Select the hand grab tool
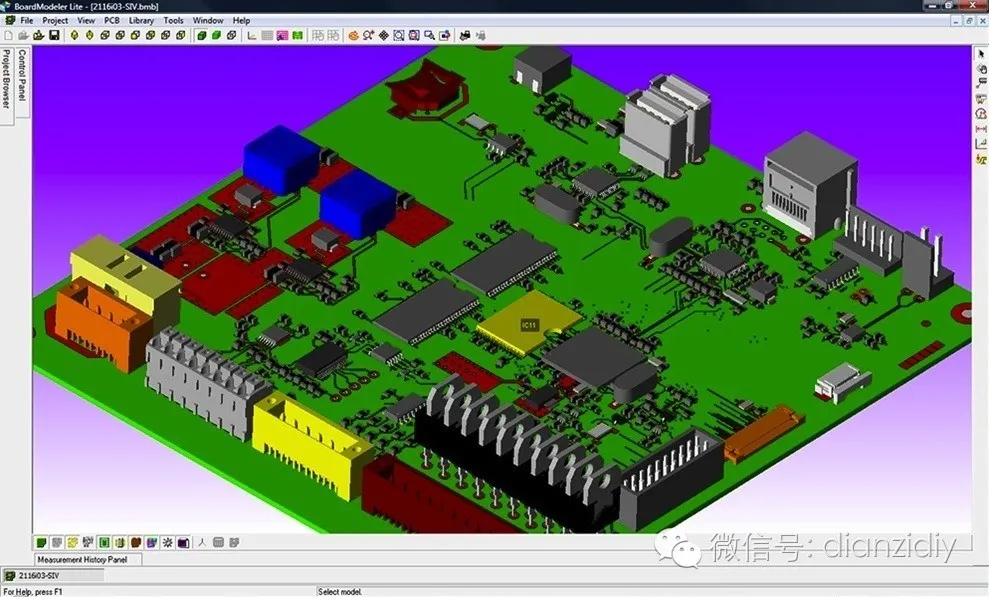989x597 pixels. 981,69
